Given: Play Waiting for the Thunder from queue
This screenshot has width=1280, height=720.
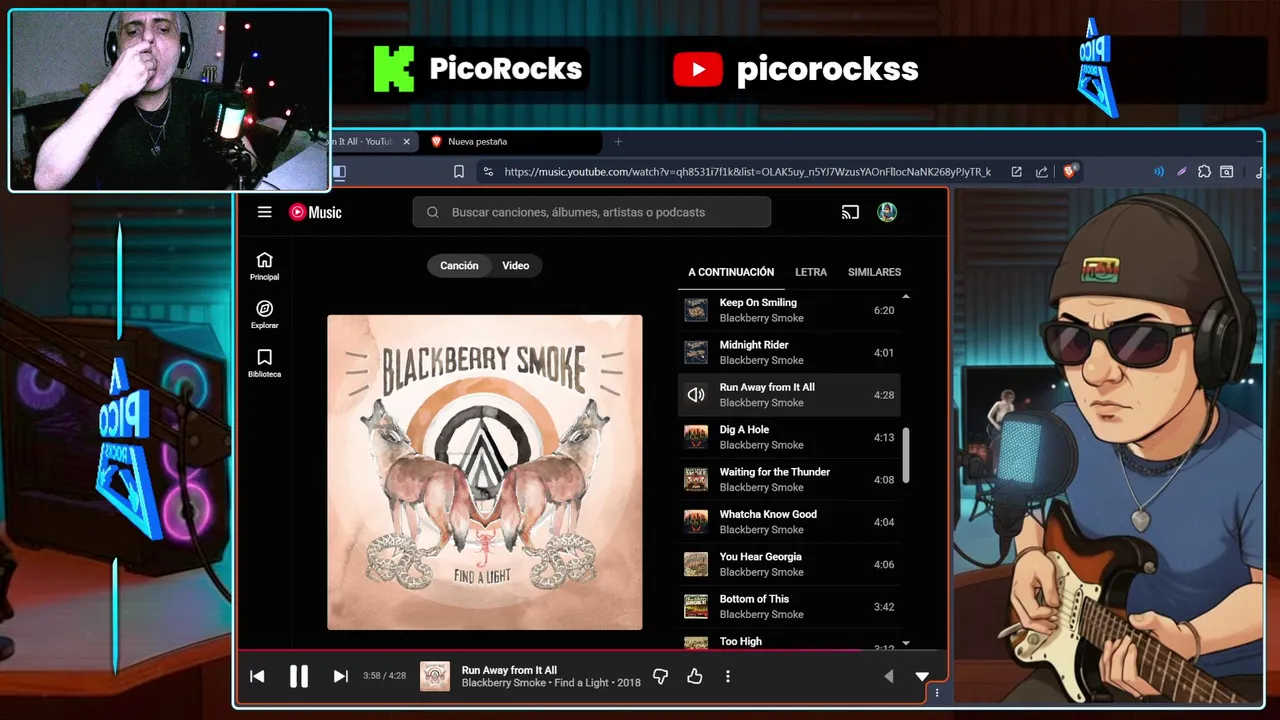Looking at the screenshot, I should pyautogui.click(x=789, y=479).
